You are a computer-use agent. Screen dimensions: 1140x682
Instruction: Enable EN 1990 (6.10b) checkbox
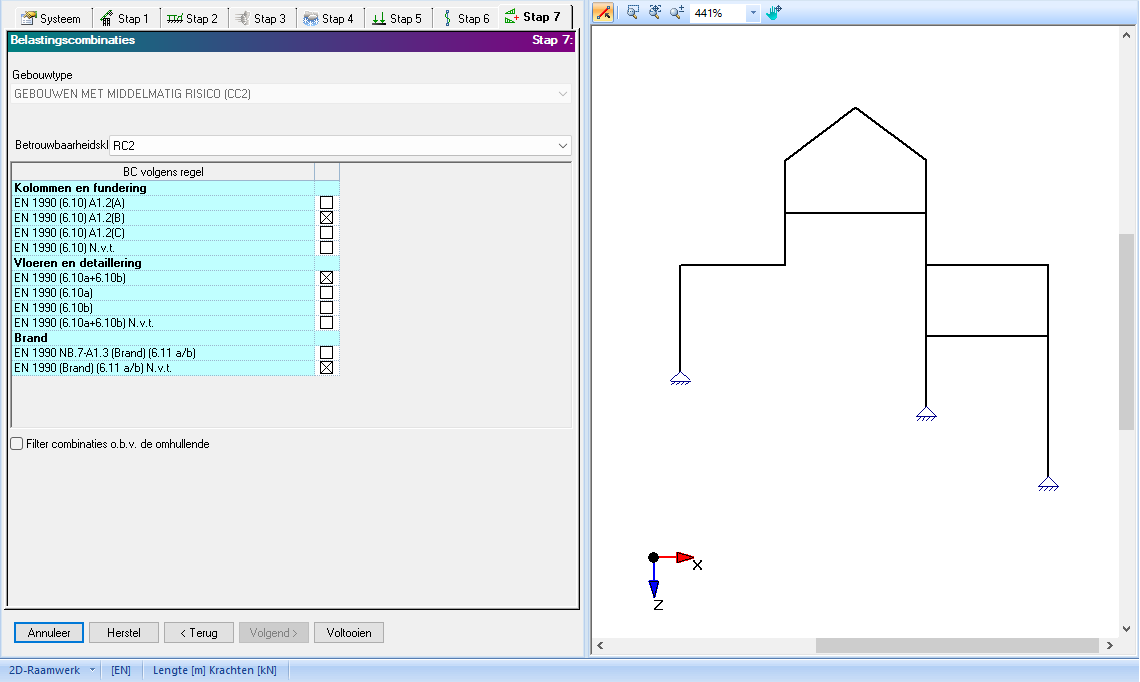coord(326,308)
